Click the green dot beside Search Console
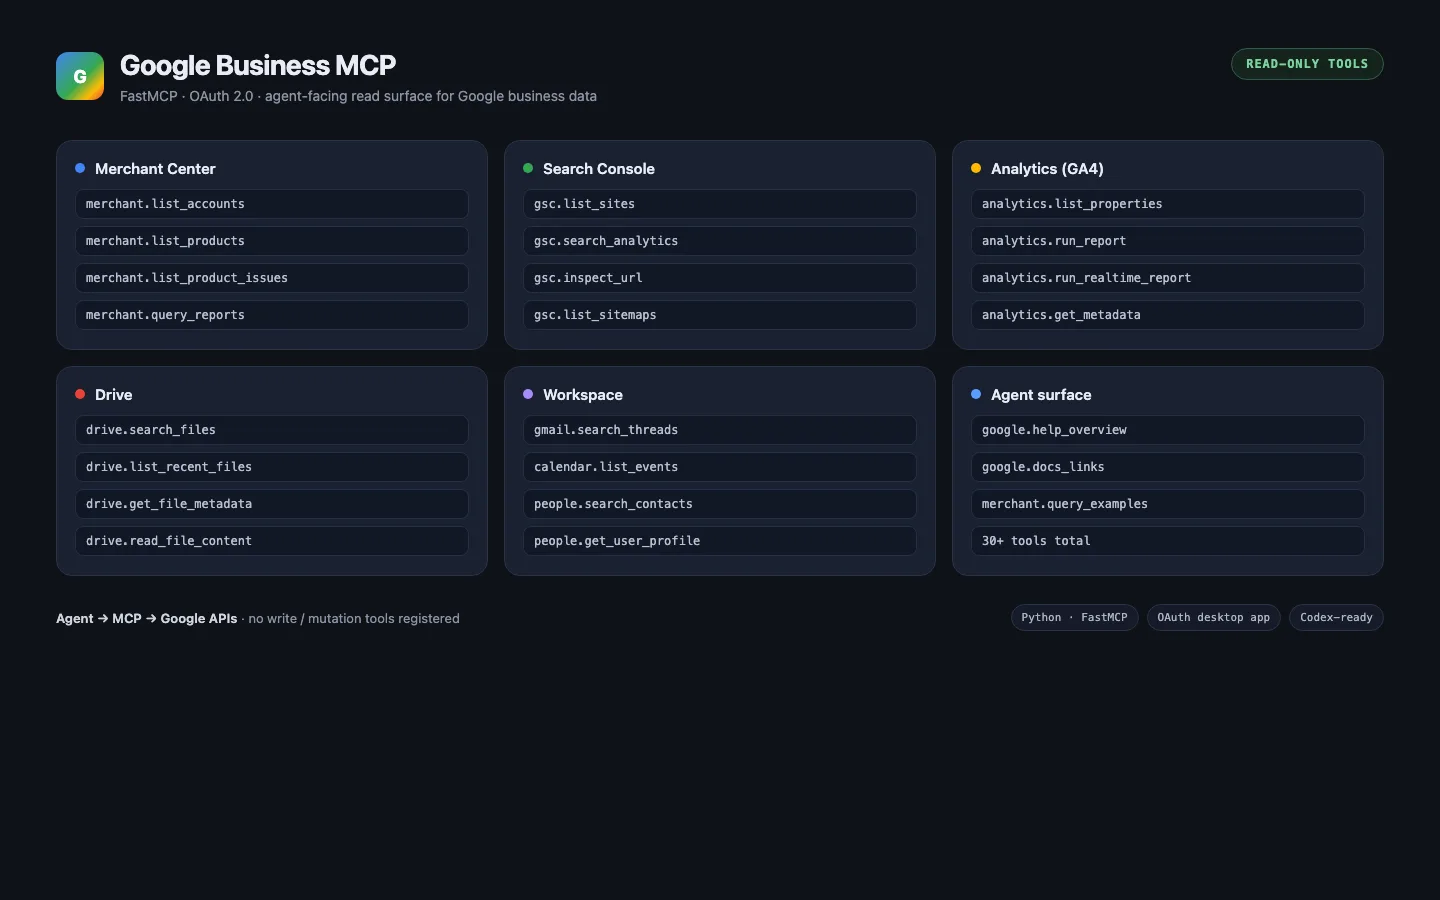 [x=528, y=168]
